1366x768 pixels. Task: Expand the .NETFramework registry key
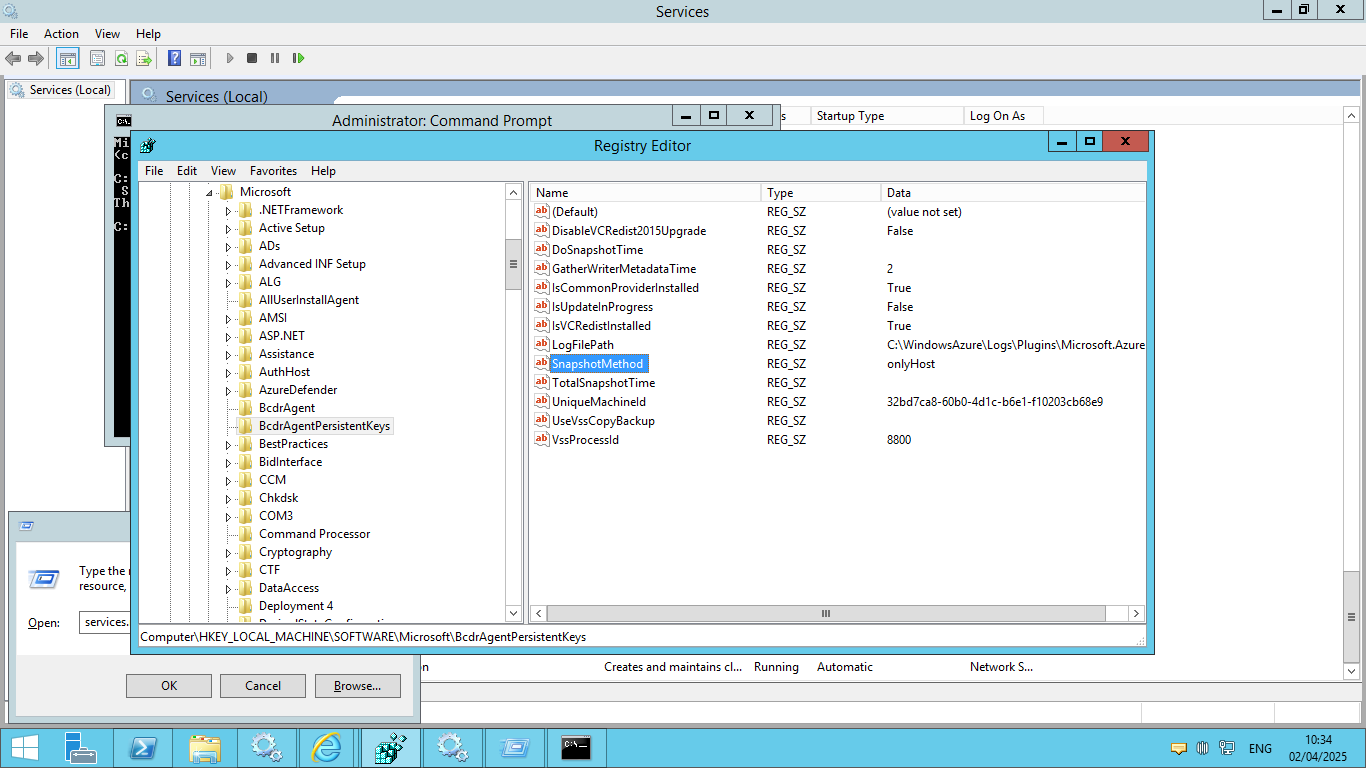click(229, 210)
